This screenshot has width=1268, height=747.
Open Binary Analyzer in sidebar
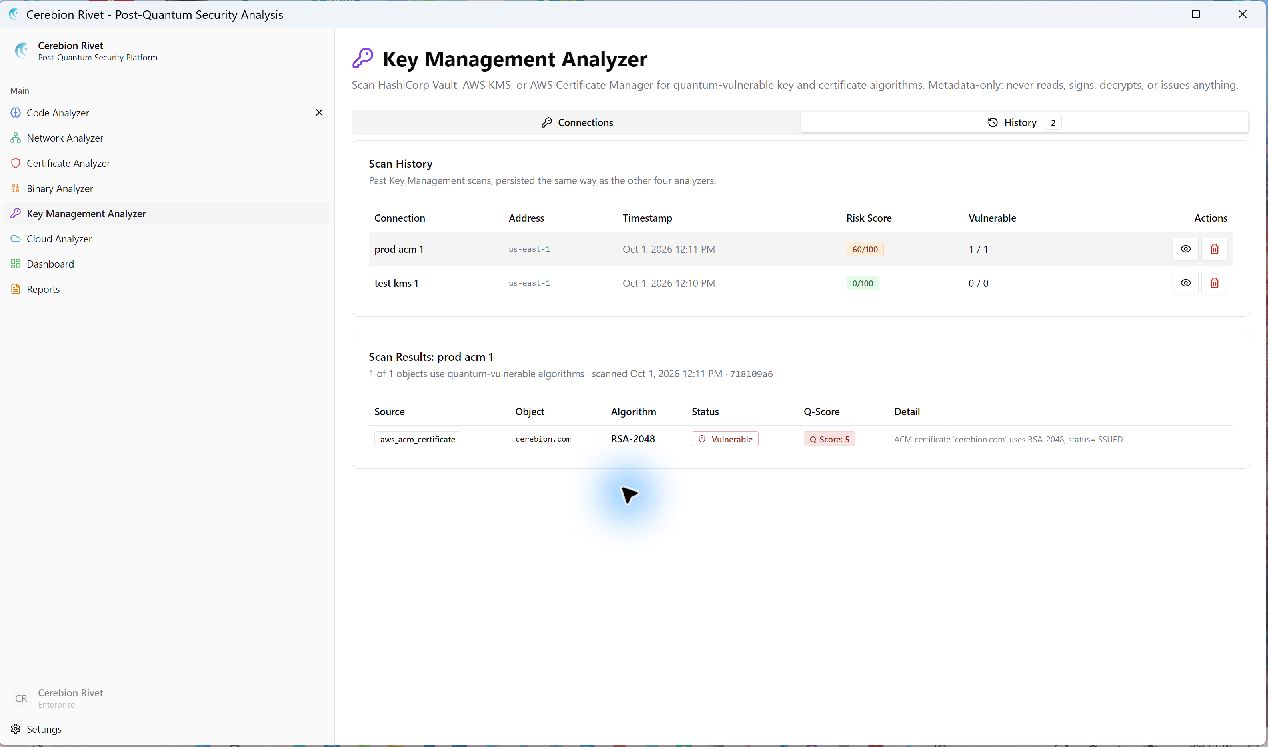[x=166, y=188]
